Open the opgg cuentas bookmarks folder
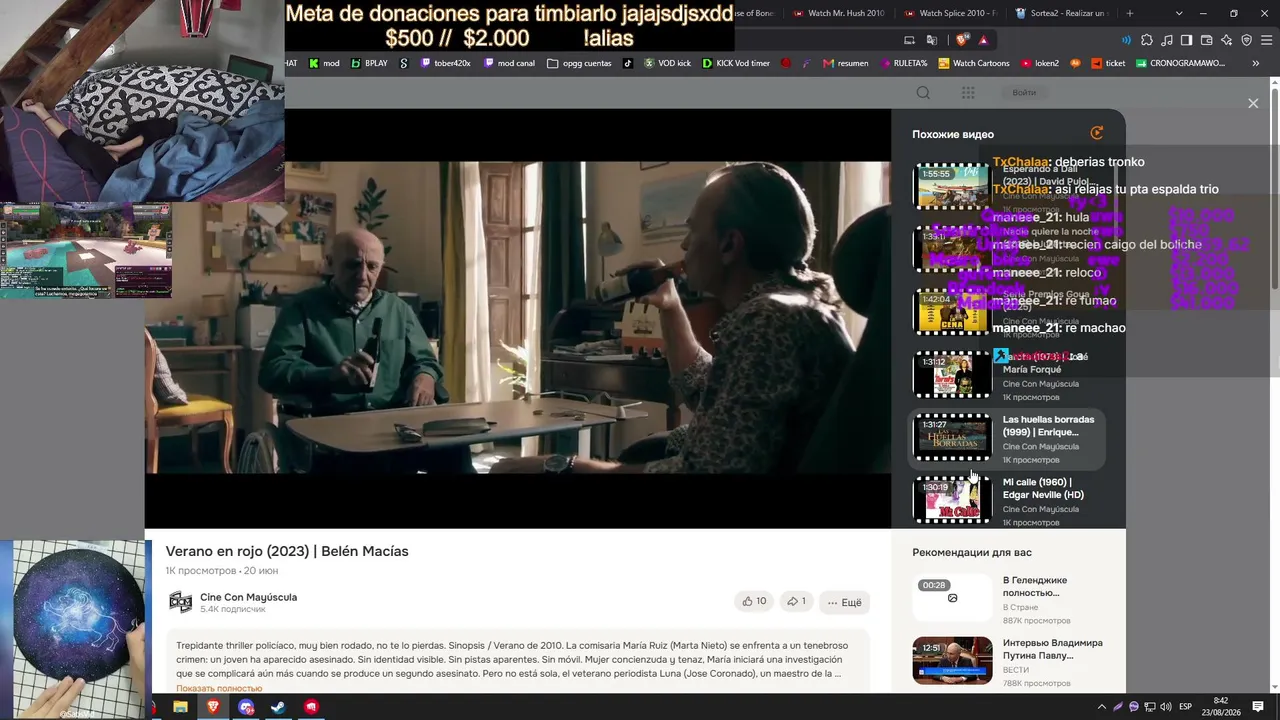Screen dimensions: 1280x720 pyautogui.click(x=579, y=63)
